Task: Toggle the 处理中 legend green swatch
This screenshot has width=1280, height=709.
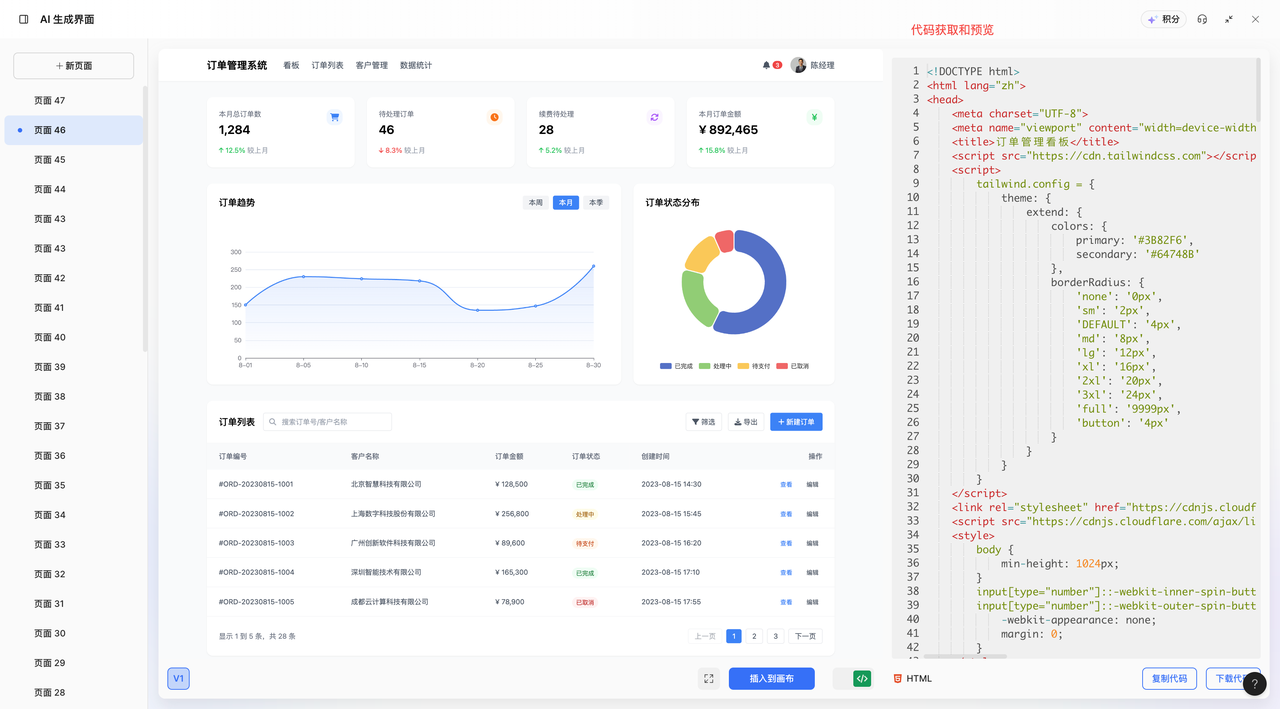Action: click(x=704, y=366)
